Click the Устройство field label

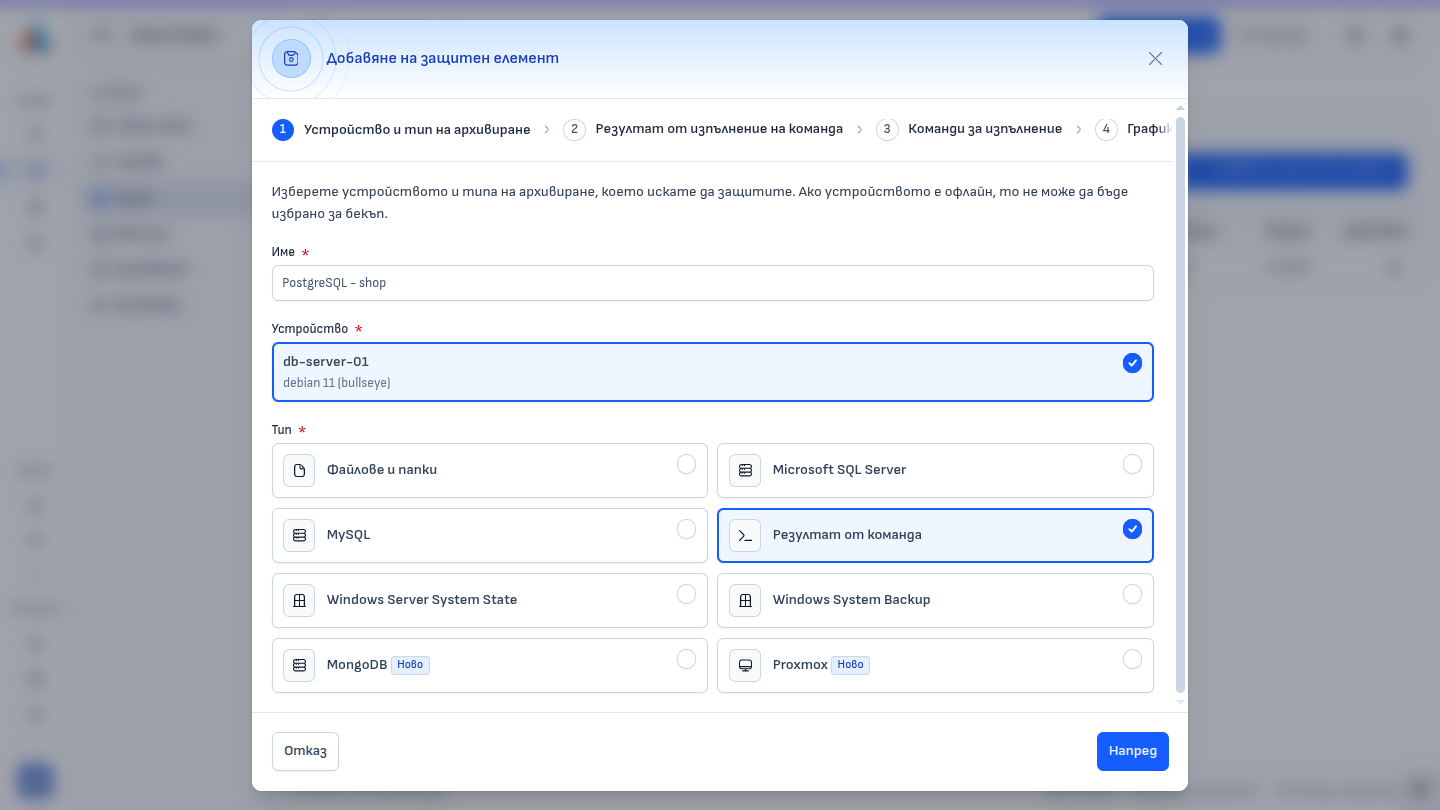click(x=310, y=329)
